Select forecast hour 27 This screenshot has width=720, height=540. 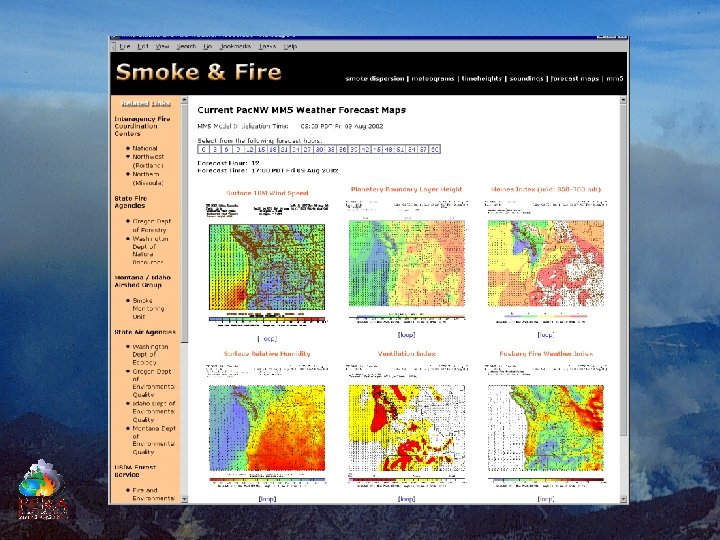(308, 149)
